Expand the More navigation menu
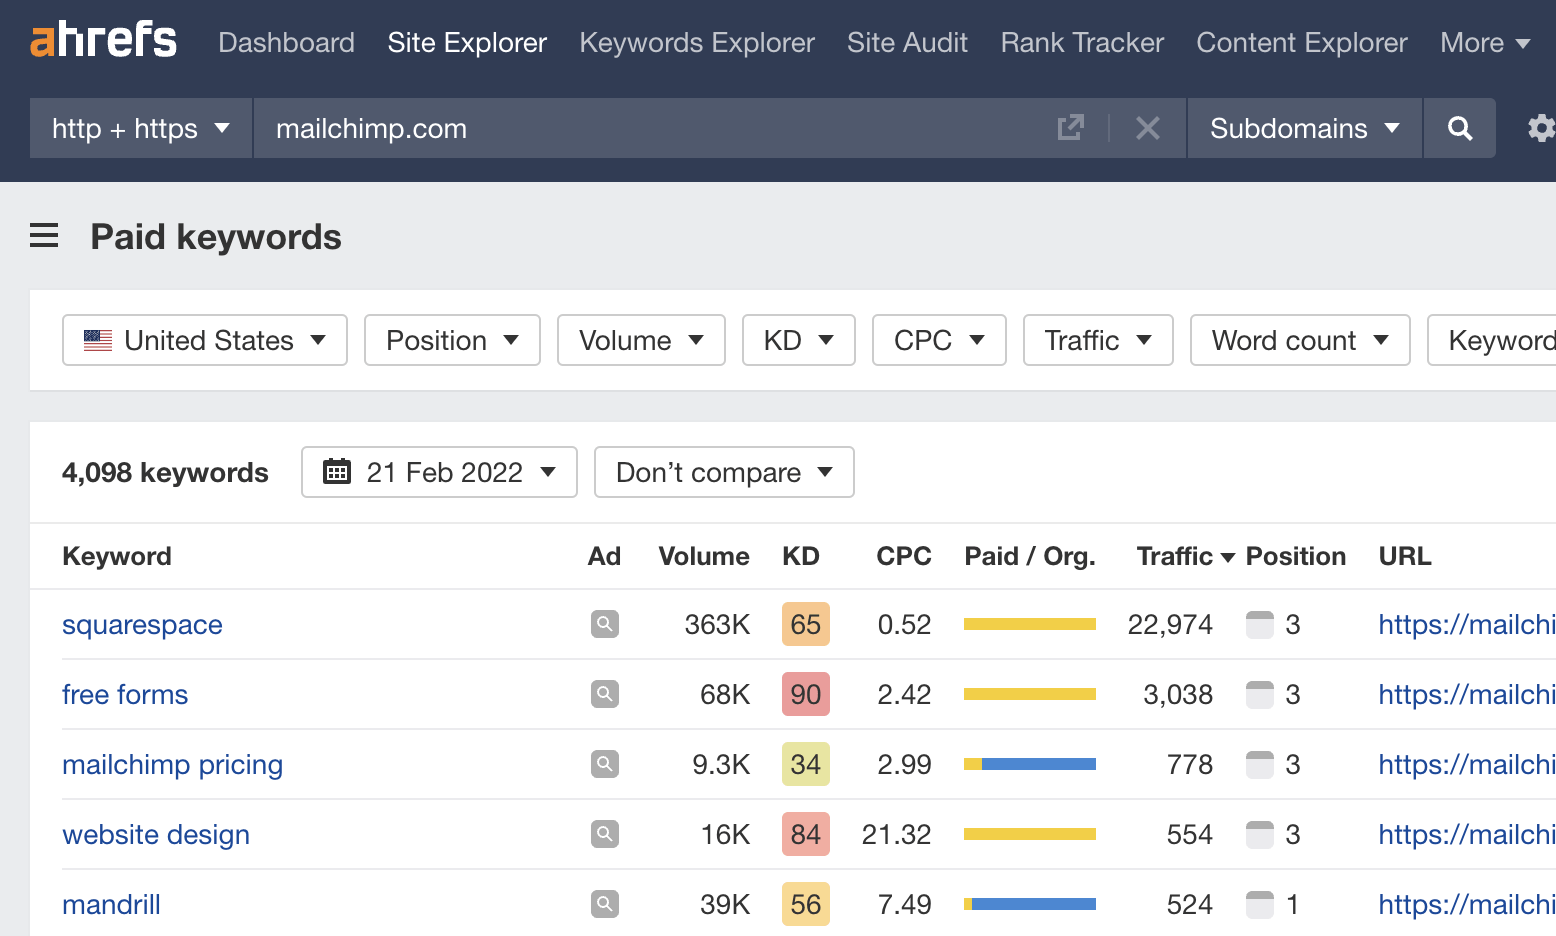This screenshot has width=1556, height=936. point(1485,42)
